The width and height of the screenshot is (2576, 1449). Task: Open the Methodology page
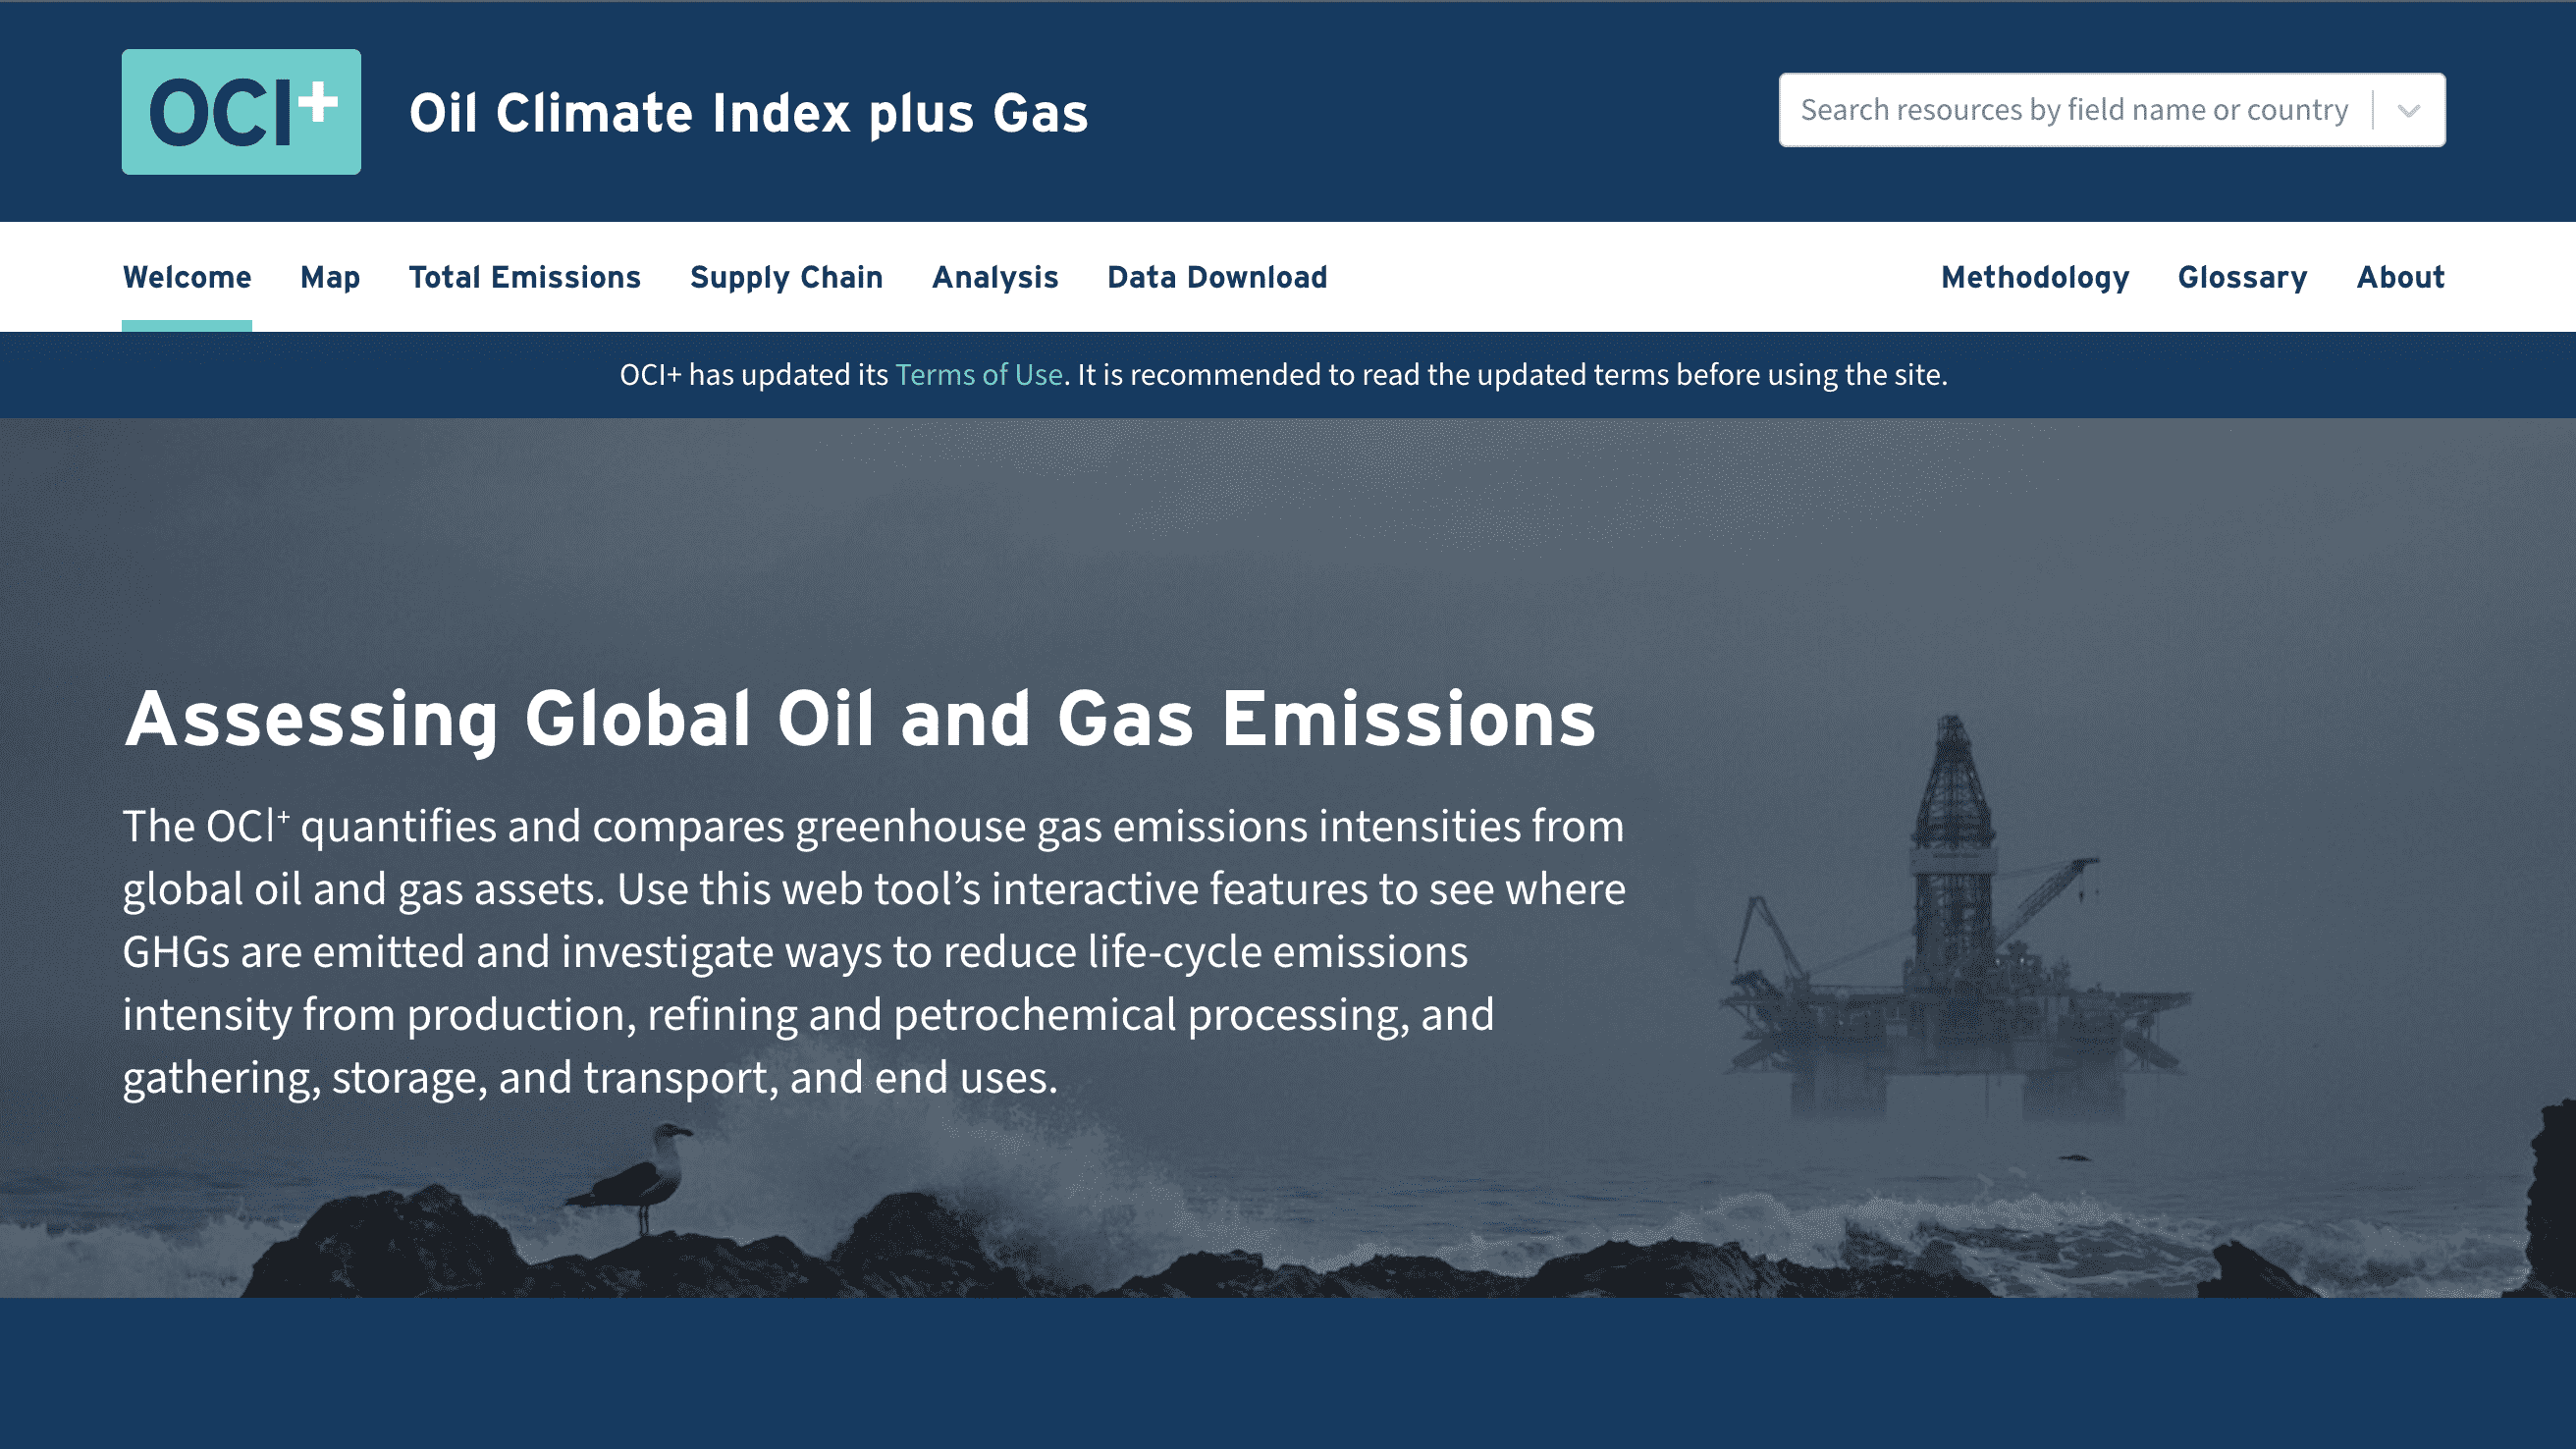[x=2035, y=277]
